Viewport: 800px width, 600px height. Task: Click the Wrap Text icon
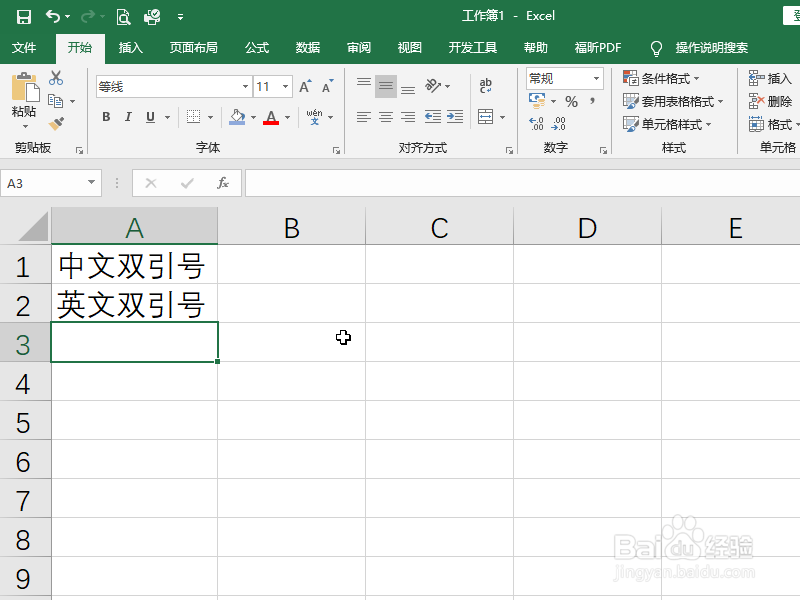tap(485, 86)
